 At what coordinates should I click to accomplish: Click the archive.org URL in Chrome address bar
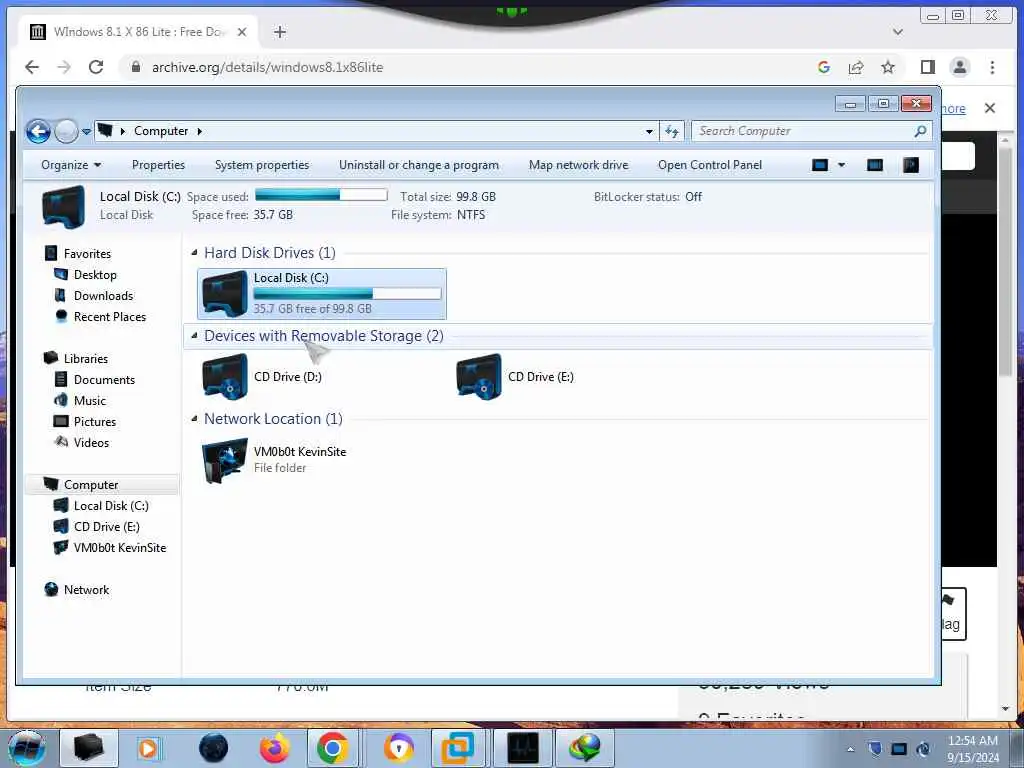point(267,67)
